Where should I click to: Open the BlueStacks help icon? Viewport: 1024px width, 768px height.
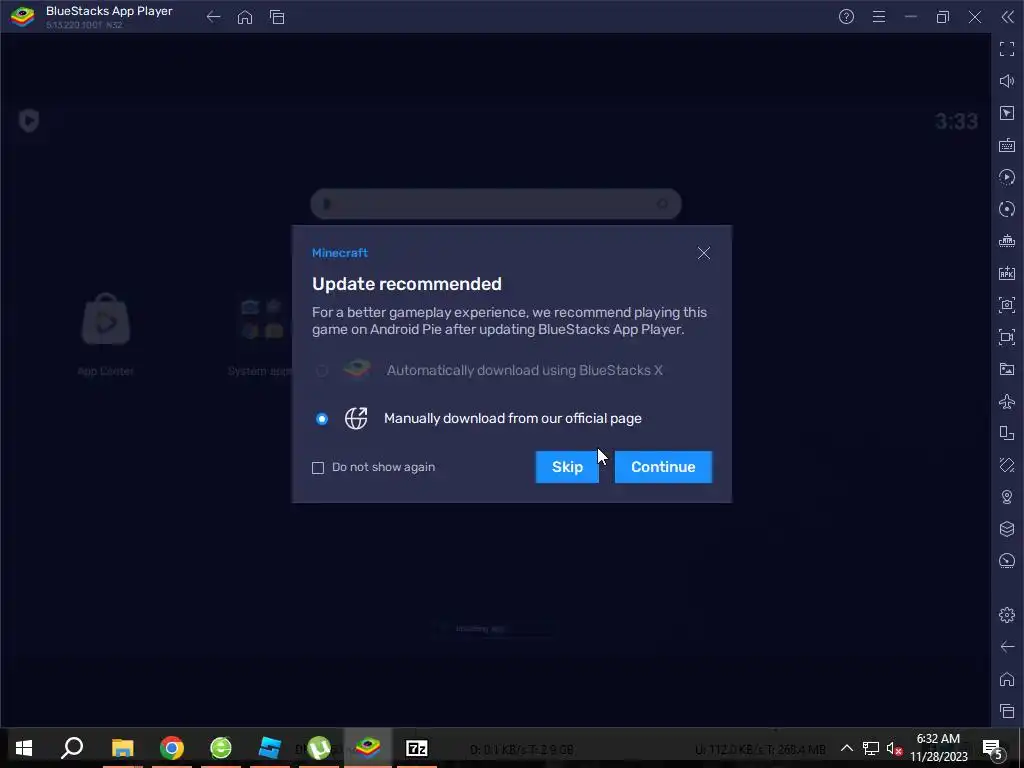pyautogui.click(x=846, y=17)
